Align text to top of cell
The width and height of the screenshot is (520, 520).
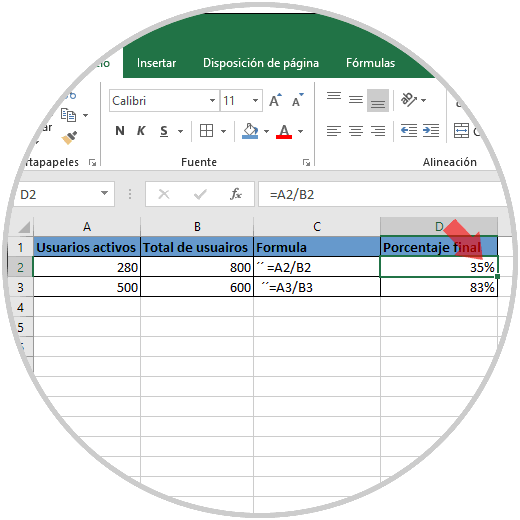coord(334,97)
